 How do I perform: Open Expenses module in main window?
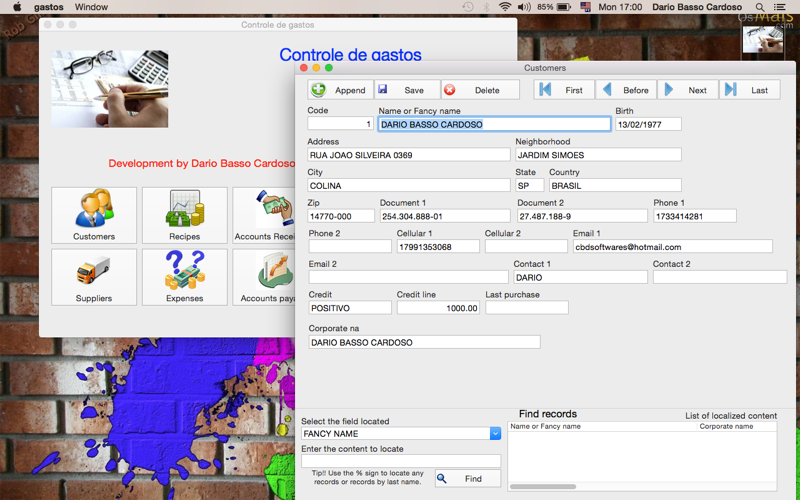(x=185, y=277)
